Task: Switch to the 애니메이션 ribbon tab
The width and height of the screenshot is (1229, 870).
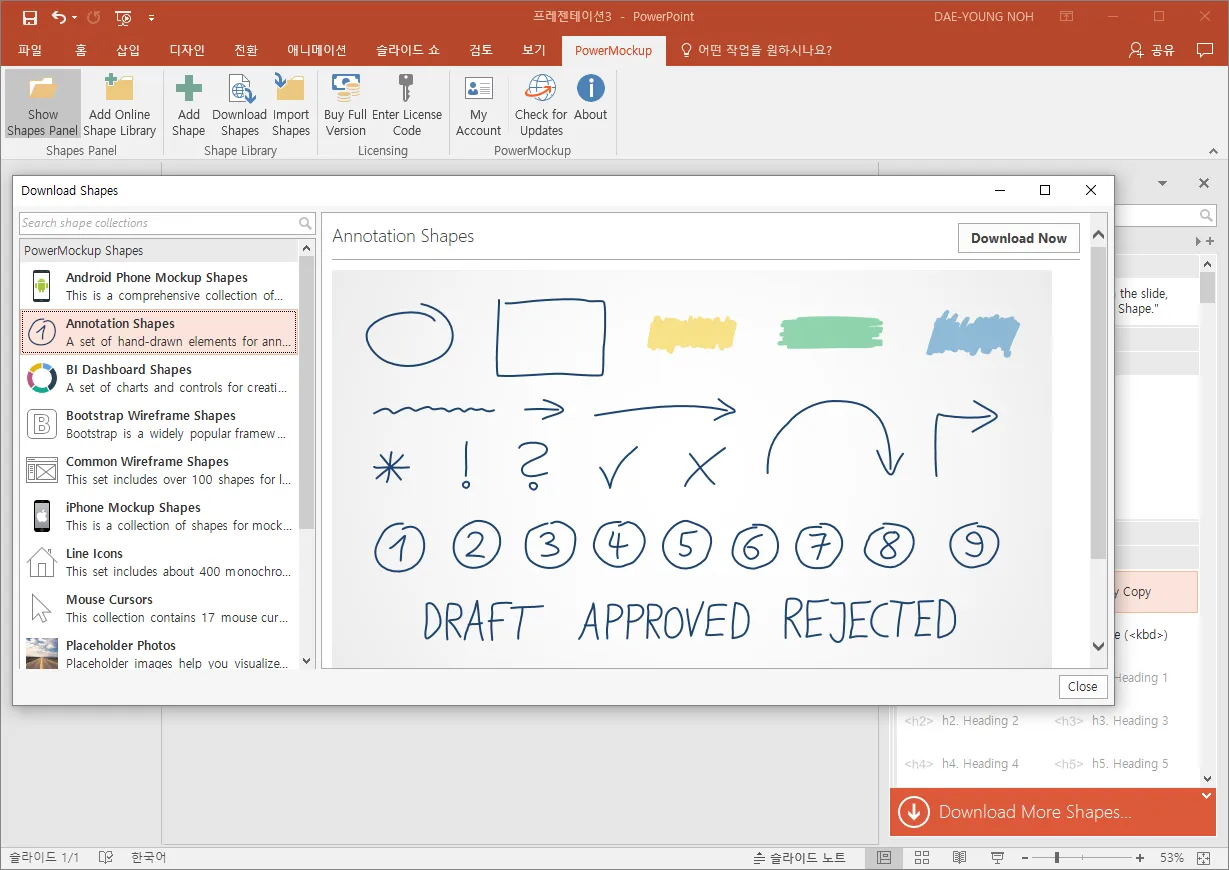Action: click(x=316, y=50)
